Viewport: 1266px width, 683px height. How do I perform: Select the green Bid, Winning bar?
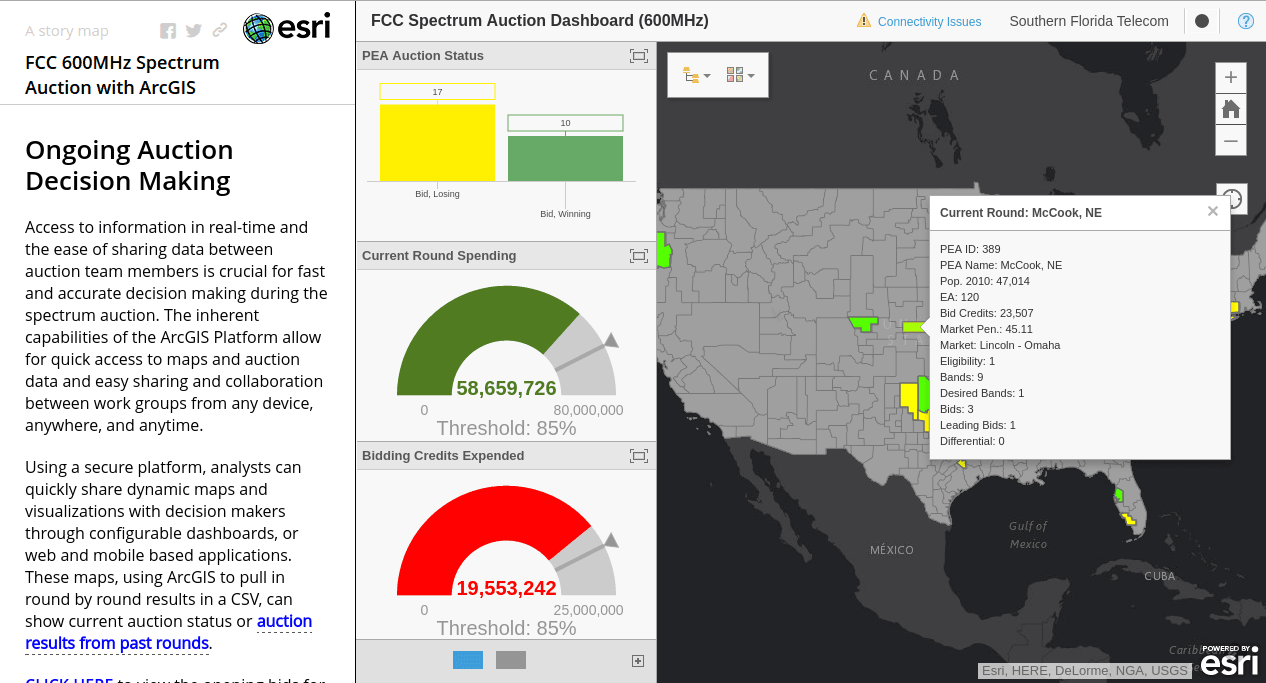point(565,159)
